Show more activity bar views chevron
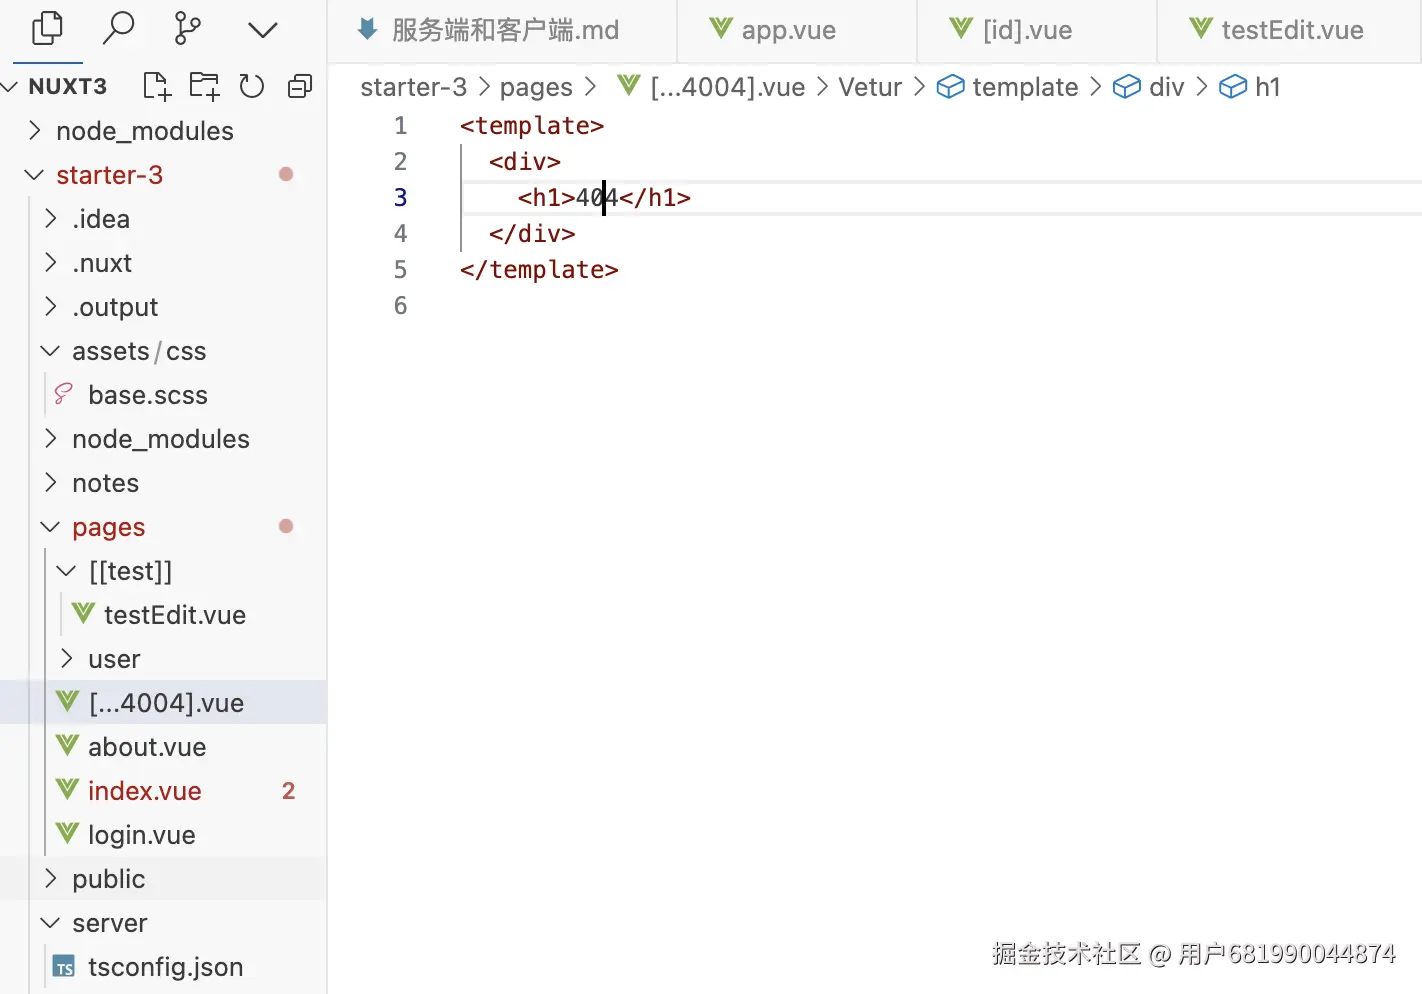 click(262, 30)
